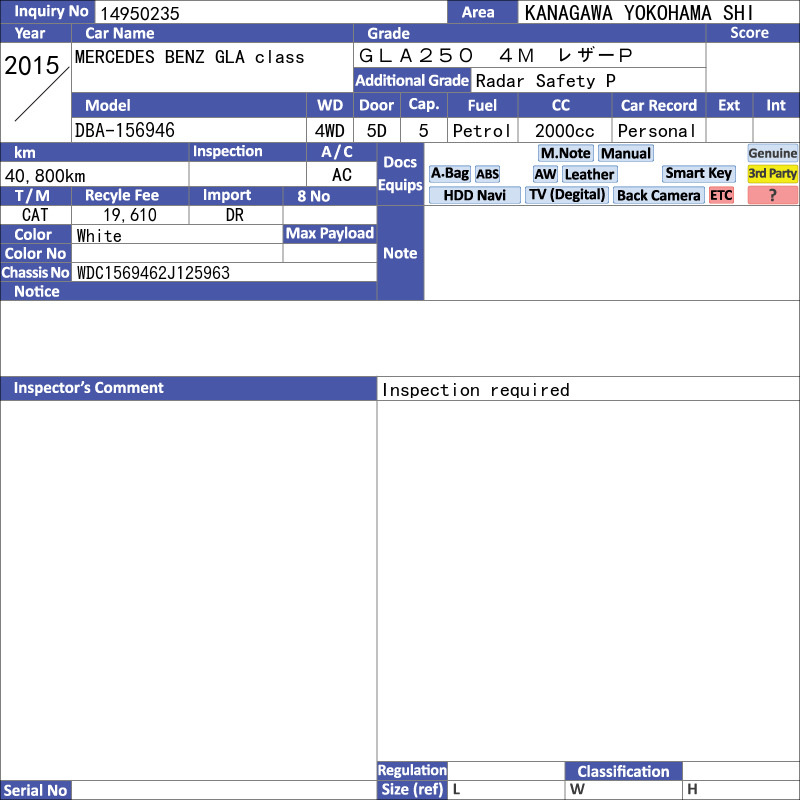The image size is (800, 800).
Task: Click the 2000cc displacement value
Action: point(564,131)
